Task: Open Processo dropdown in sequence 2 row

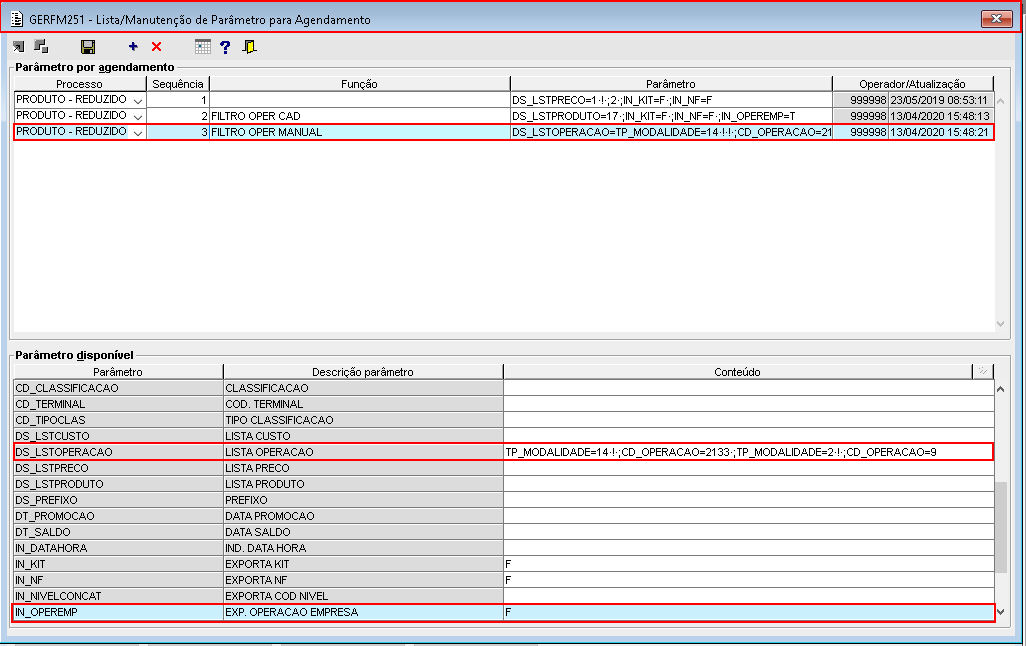Action: pos(138,116)
